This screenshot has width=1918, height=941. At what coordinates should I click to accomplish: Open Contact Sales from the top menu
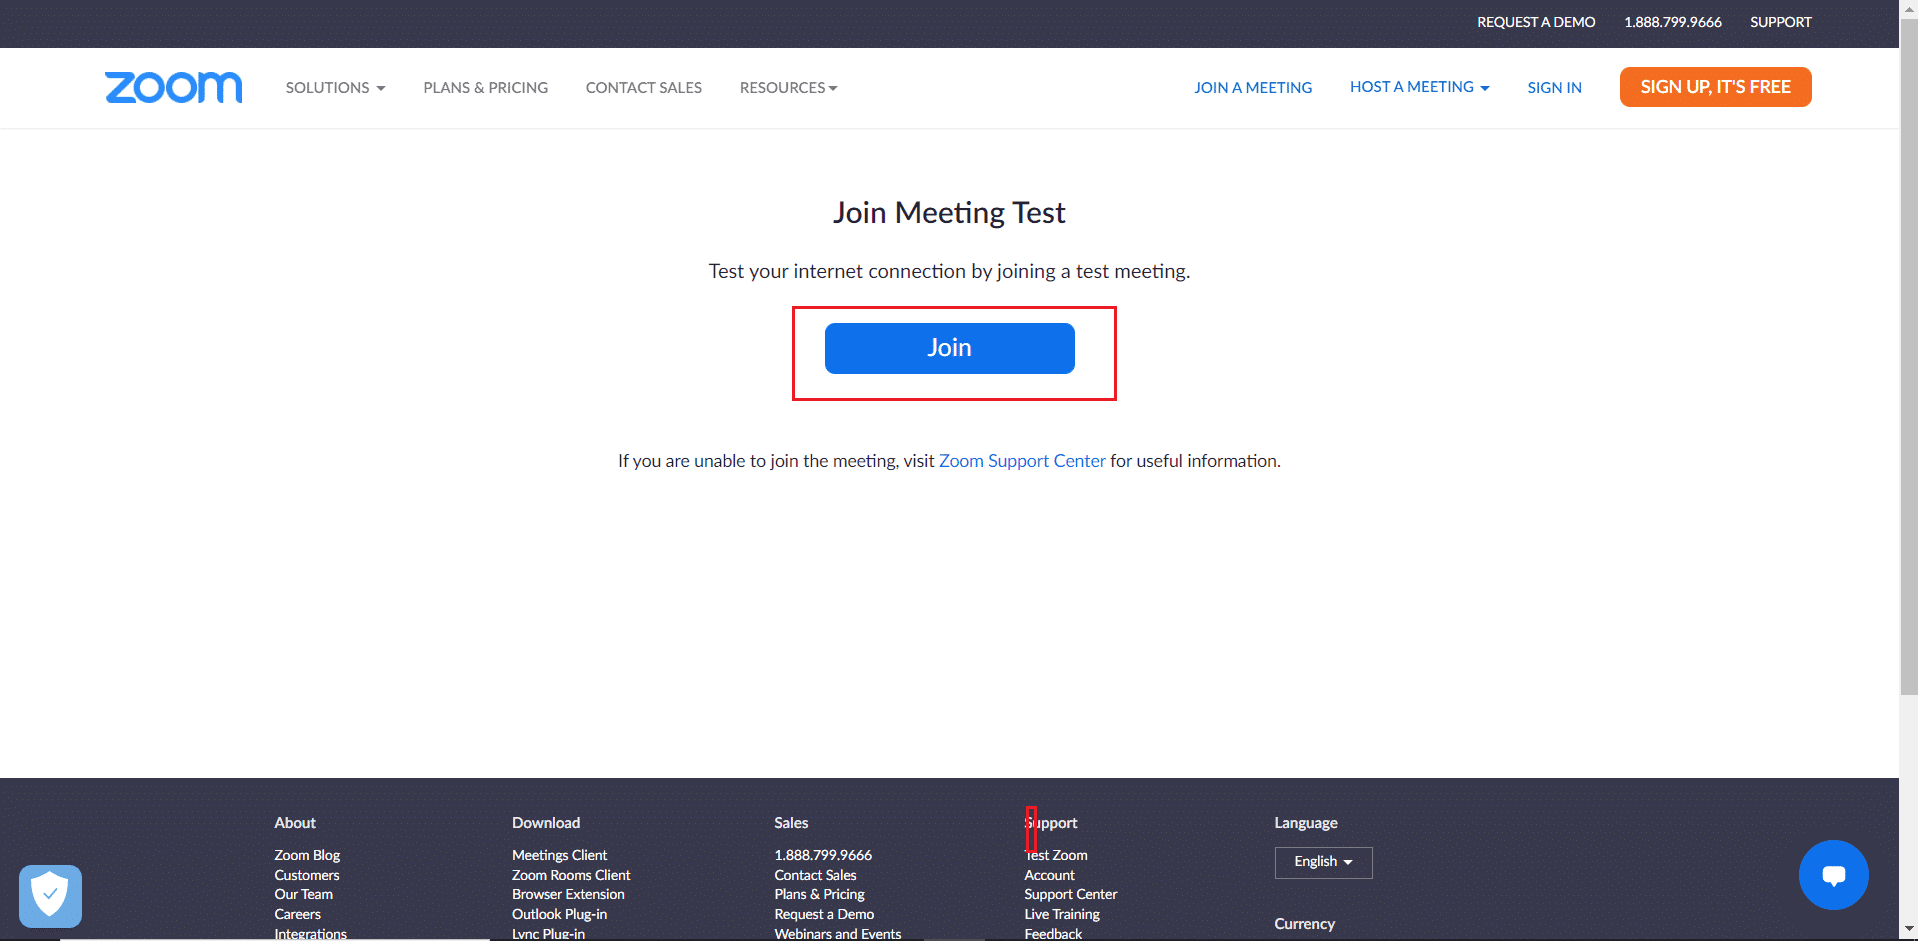pos(643,88)
